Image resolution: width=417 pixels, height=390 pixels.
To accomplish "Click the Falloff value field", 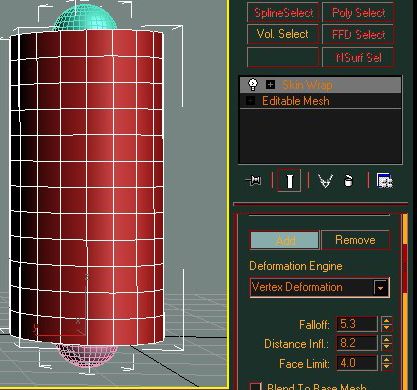I will click(357, 324).
